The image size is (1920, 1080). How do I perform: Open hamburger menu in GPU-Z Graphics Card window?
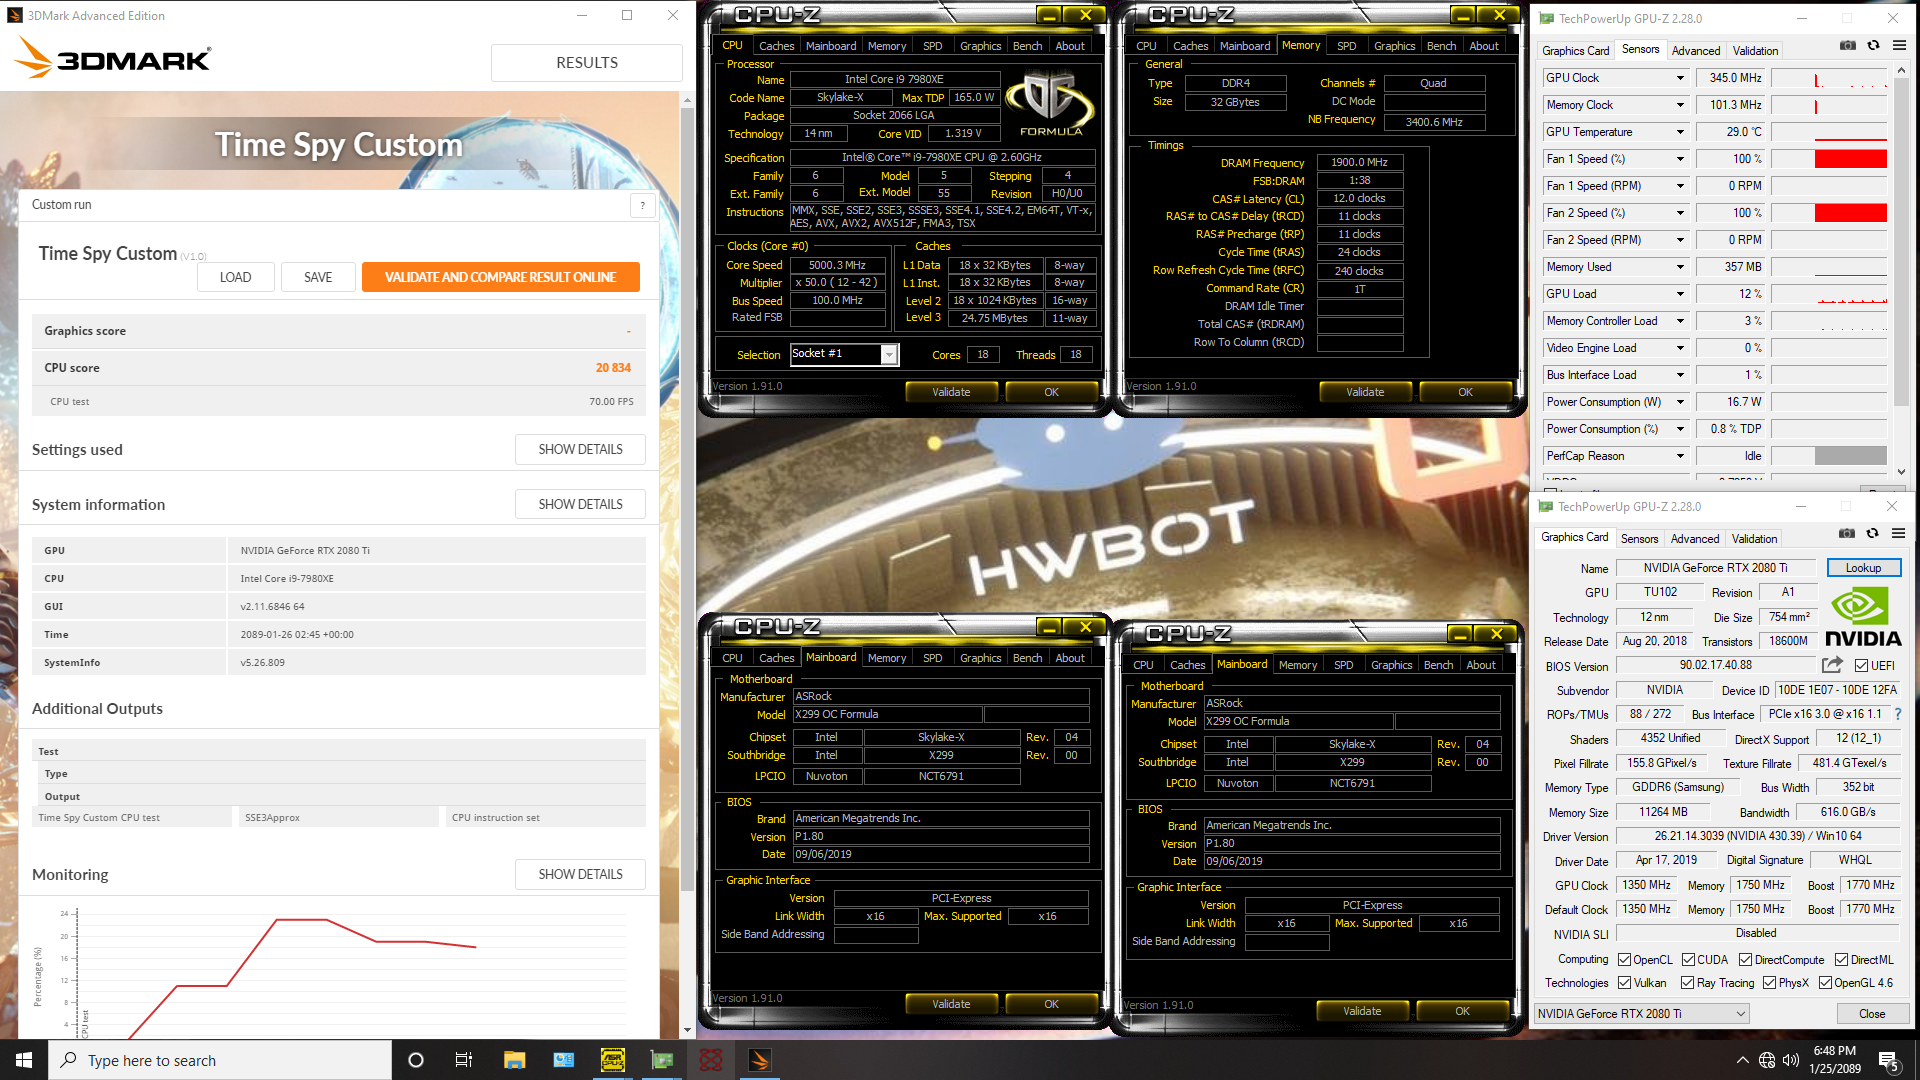click(1898, 533)
